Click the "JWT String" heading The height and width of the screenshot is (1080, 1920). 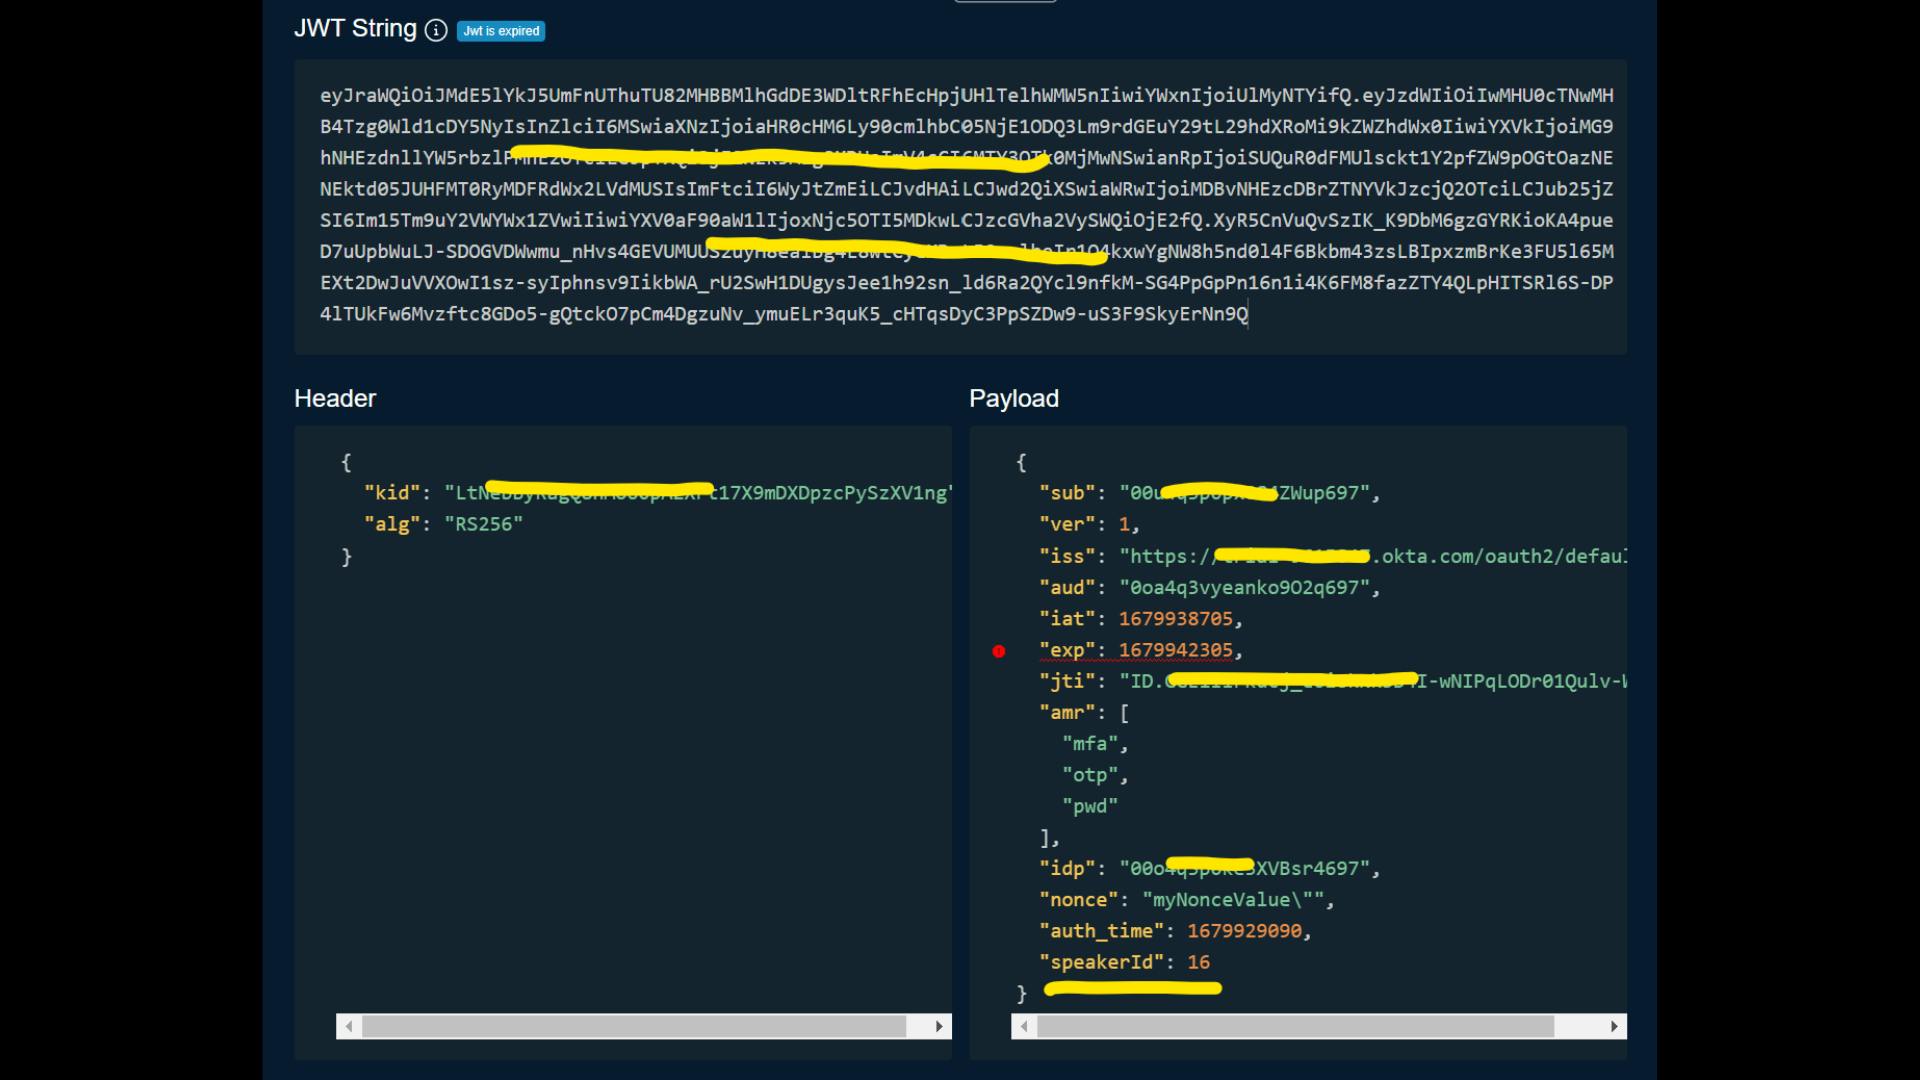(x=355, y=29)
